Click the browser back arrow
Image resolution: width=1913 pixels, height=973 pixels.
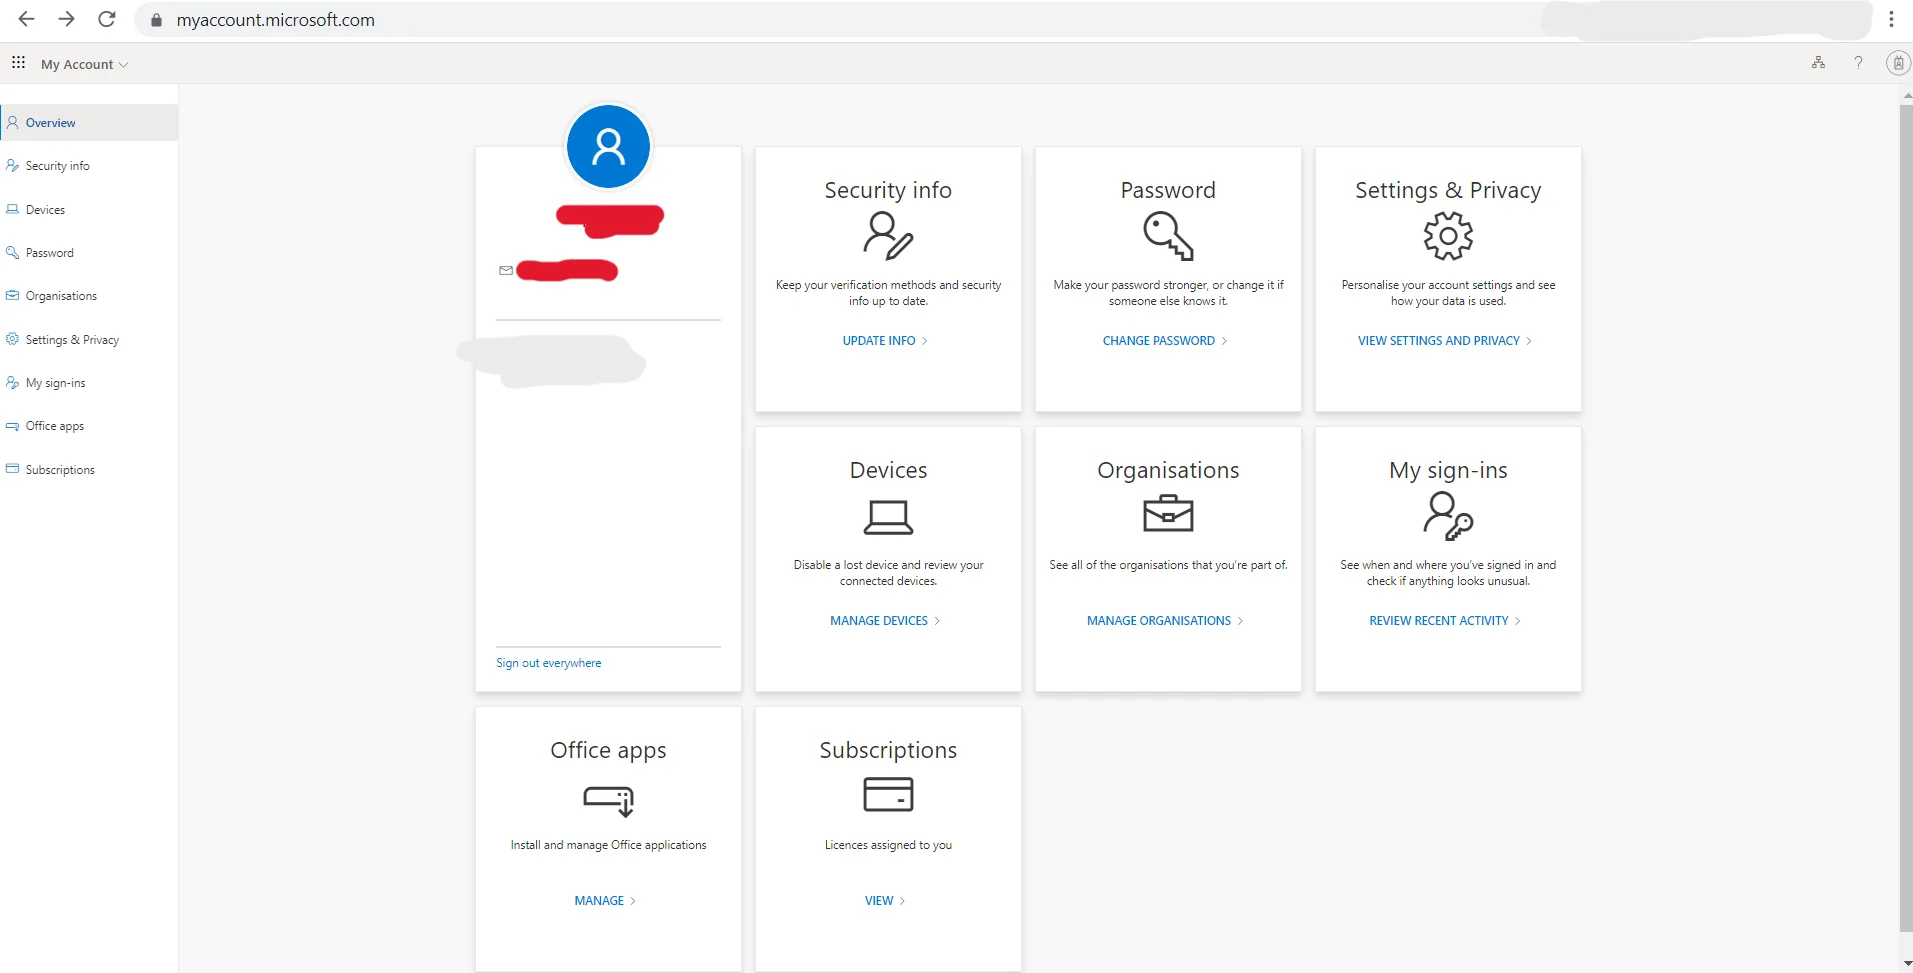pos(26,19)
